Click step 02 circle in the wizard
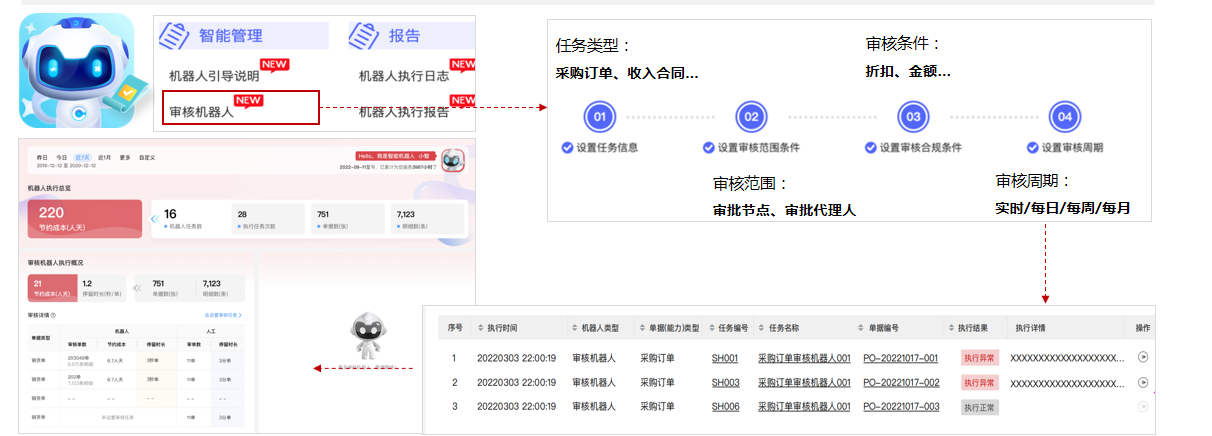1212x436 pixels. tap(751, 117)
